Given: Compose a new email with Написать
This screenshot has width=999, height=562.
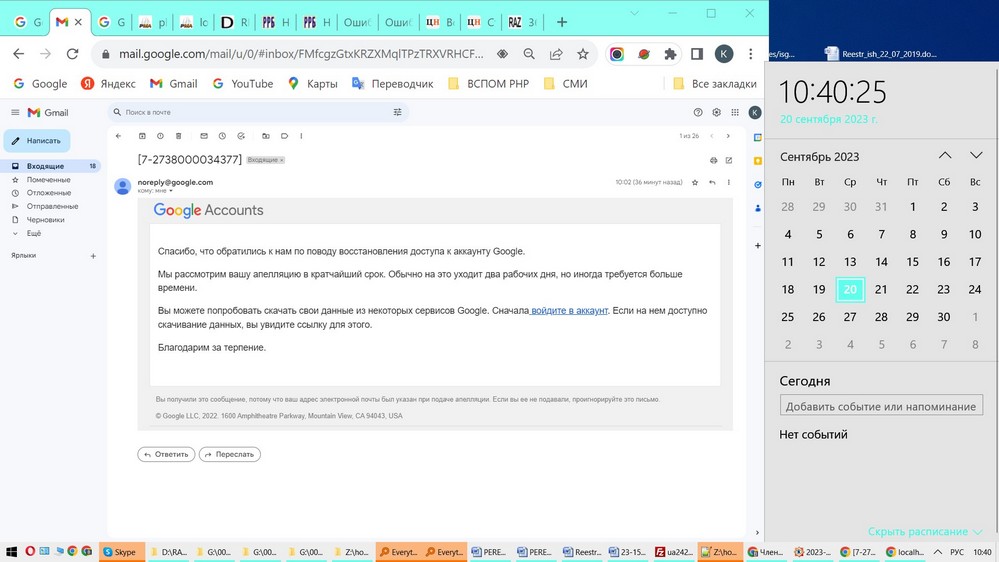Looking at the screenshot, I should pos(37,141).
